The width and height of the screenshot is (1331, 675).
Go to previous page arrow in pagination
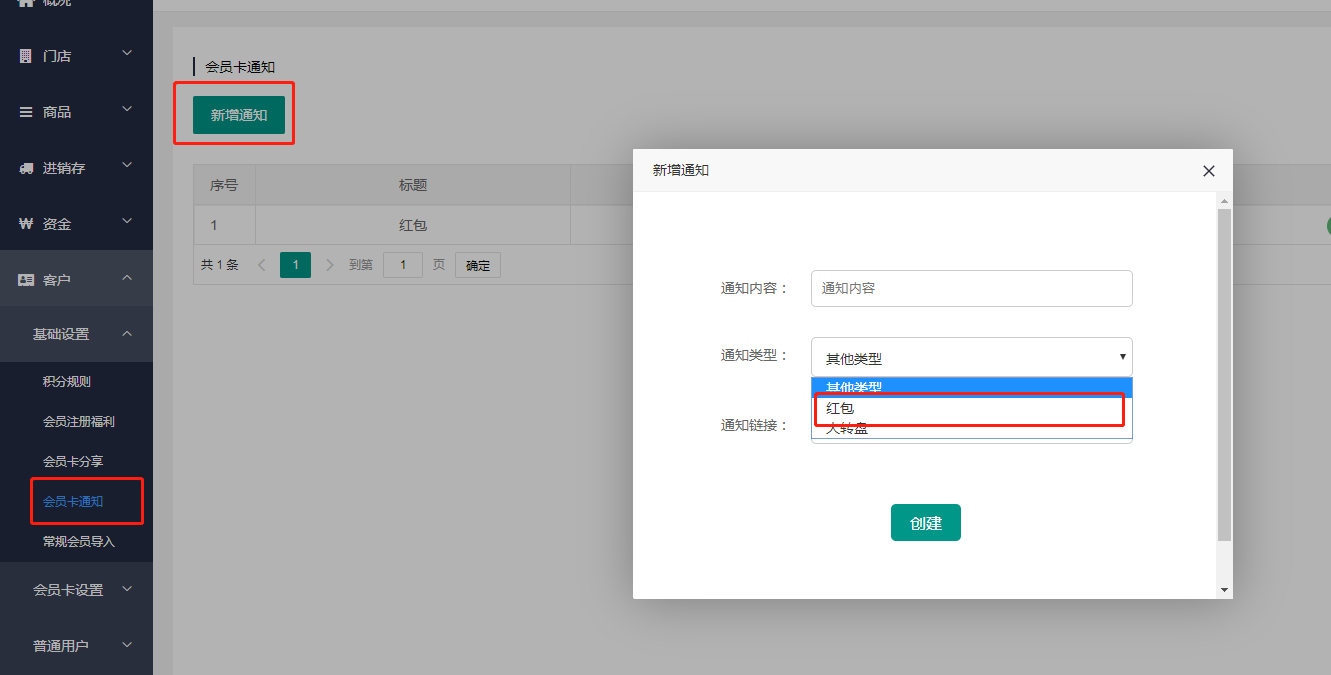[262, 265]
